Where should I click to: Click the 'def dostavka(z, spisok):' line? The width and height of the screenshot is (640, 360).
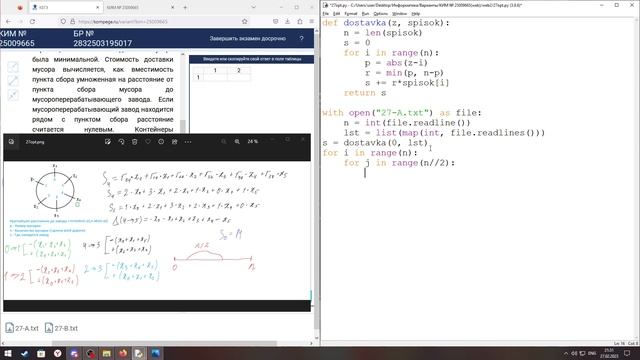(x=386, y=23)
